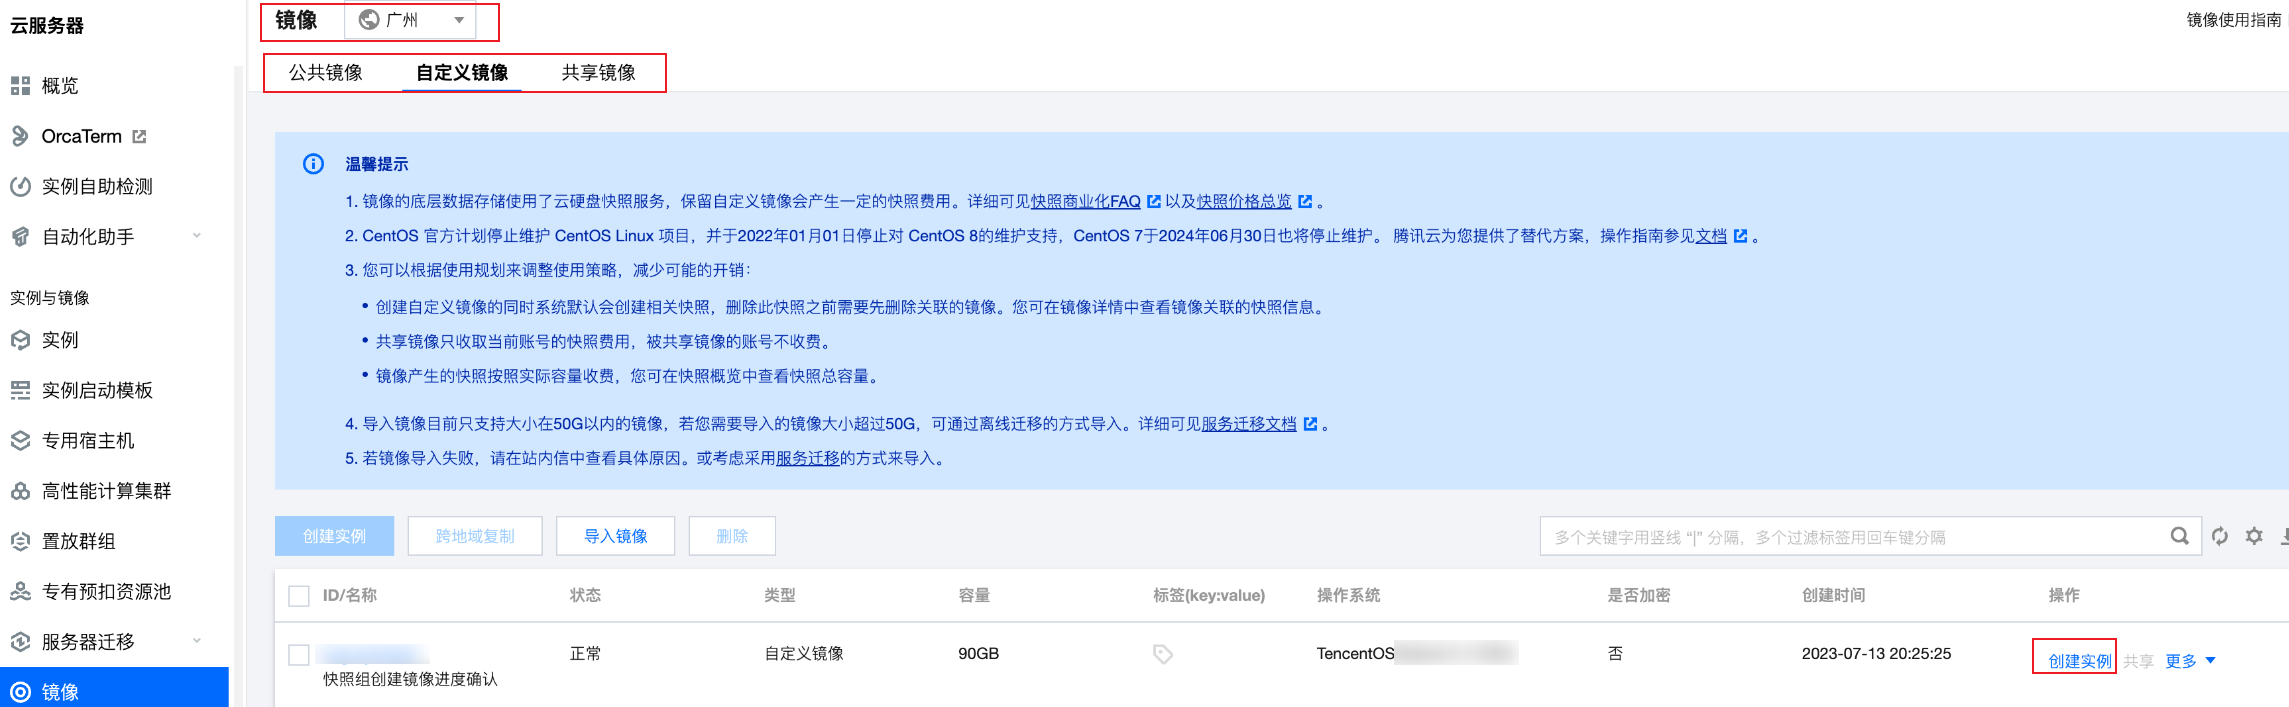Open the 服务迁移文档 link
This screenshot has height=707, width=2289.
coord(1249,424)
